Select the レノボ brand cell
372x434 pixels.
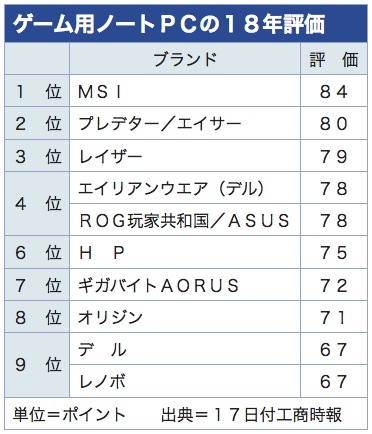(x=185, y=381)
